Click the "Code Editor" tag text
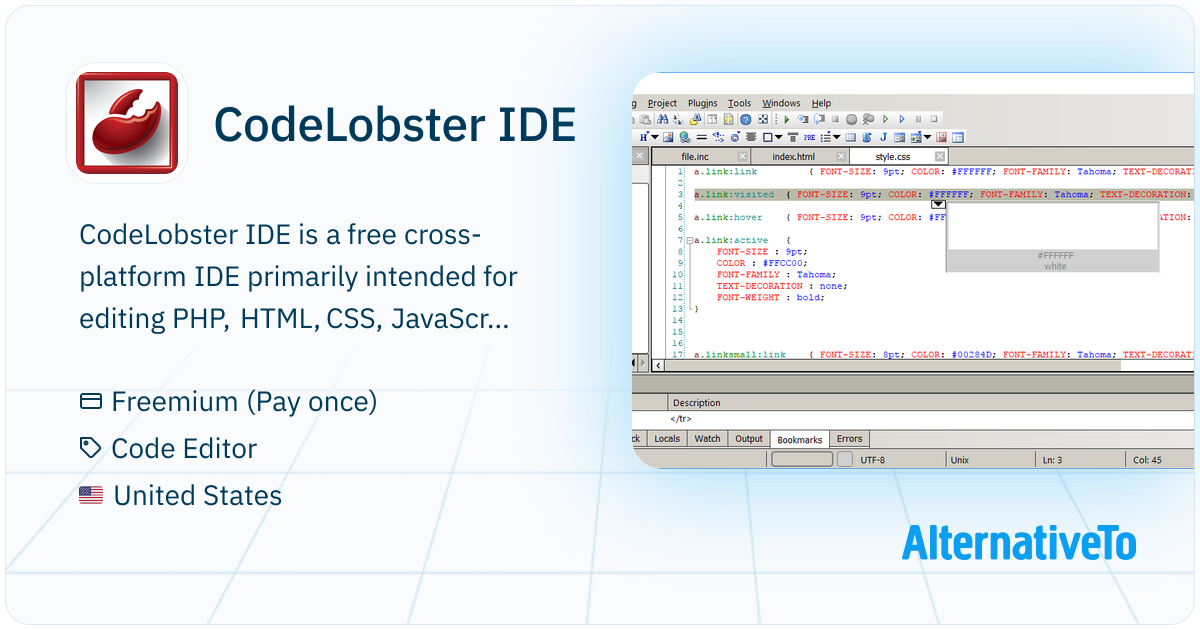Image resolution: width=1200 pixels, height=630 pixels. 184,449
